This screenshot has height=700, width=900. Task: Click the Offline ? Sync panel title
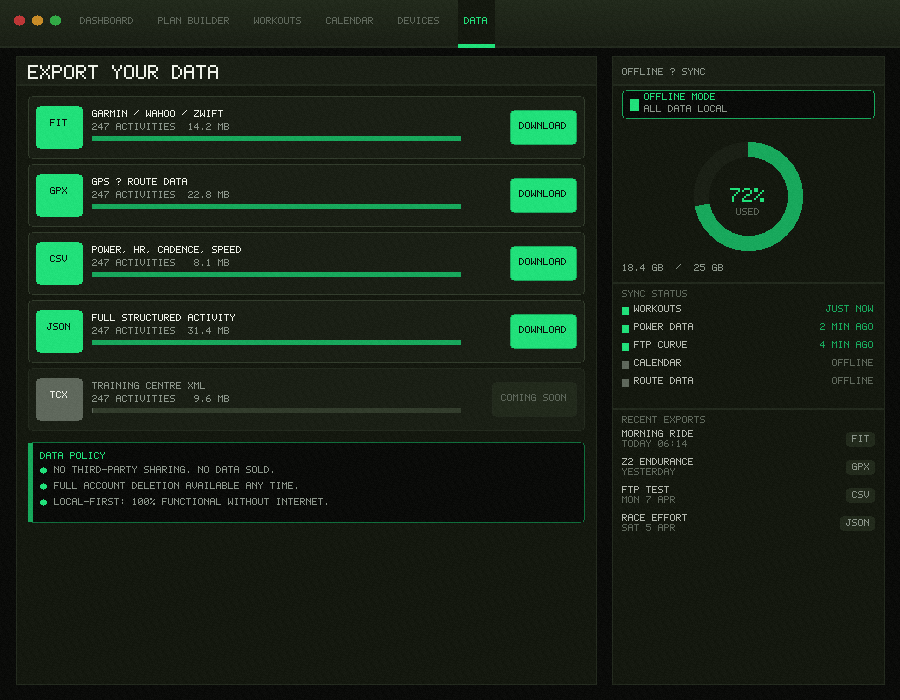(663, 72)
